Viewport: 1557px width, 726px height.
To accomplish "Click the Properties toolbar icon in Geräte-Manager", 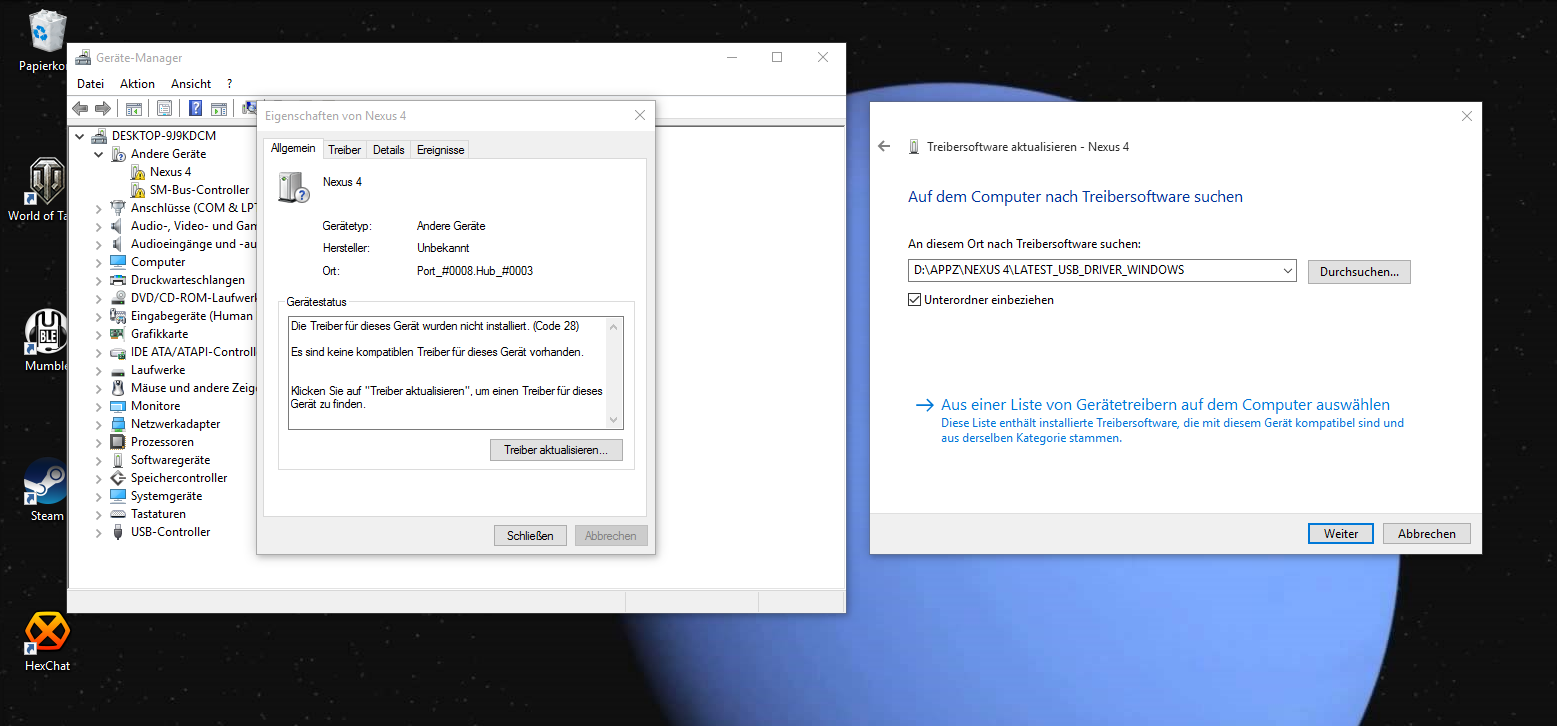I will 165,108.
